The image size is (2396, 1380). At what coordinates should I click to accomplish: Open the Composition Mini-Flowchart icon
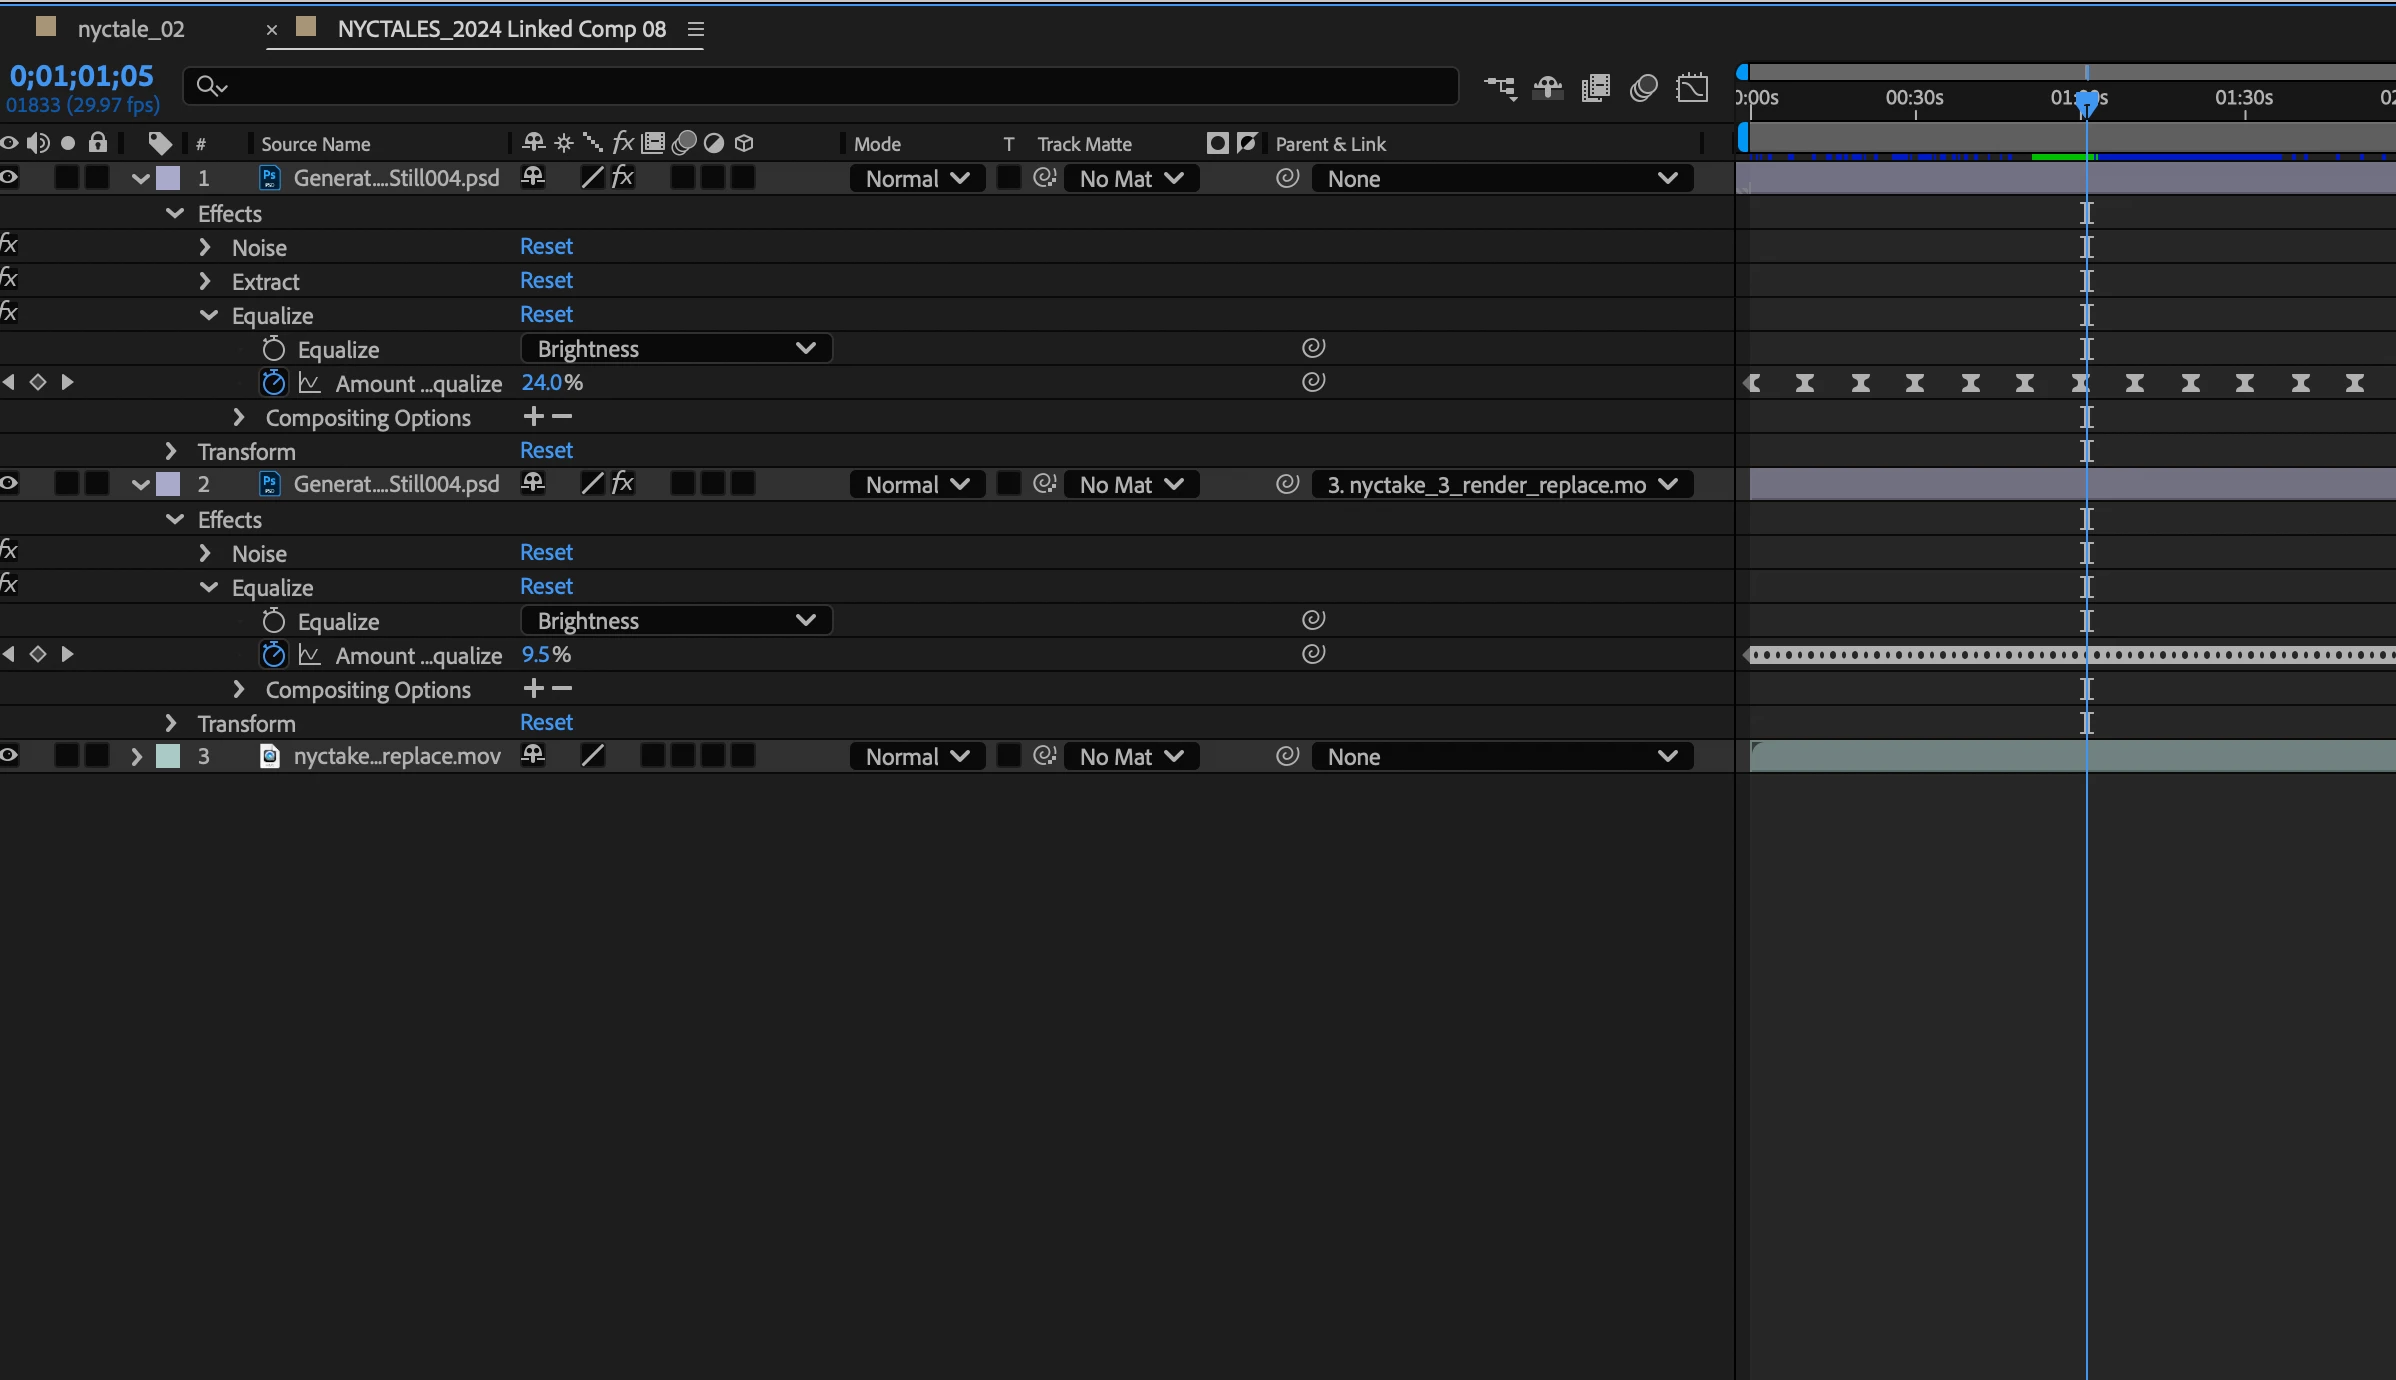1500,88
